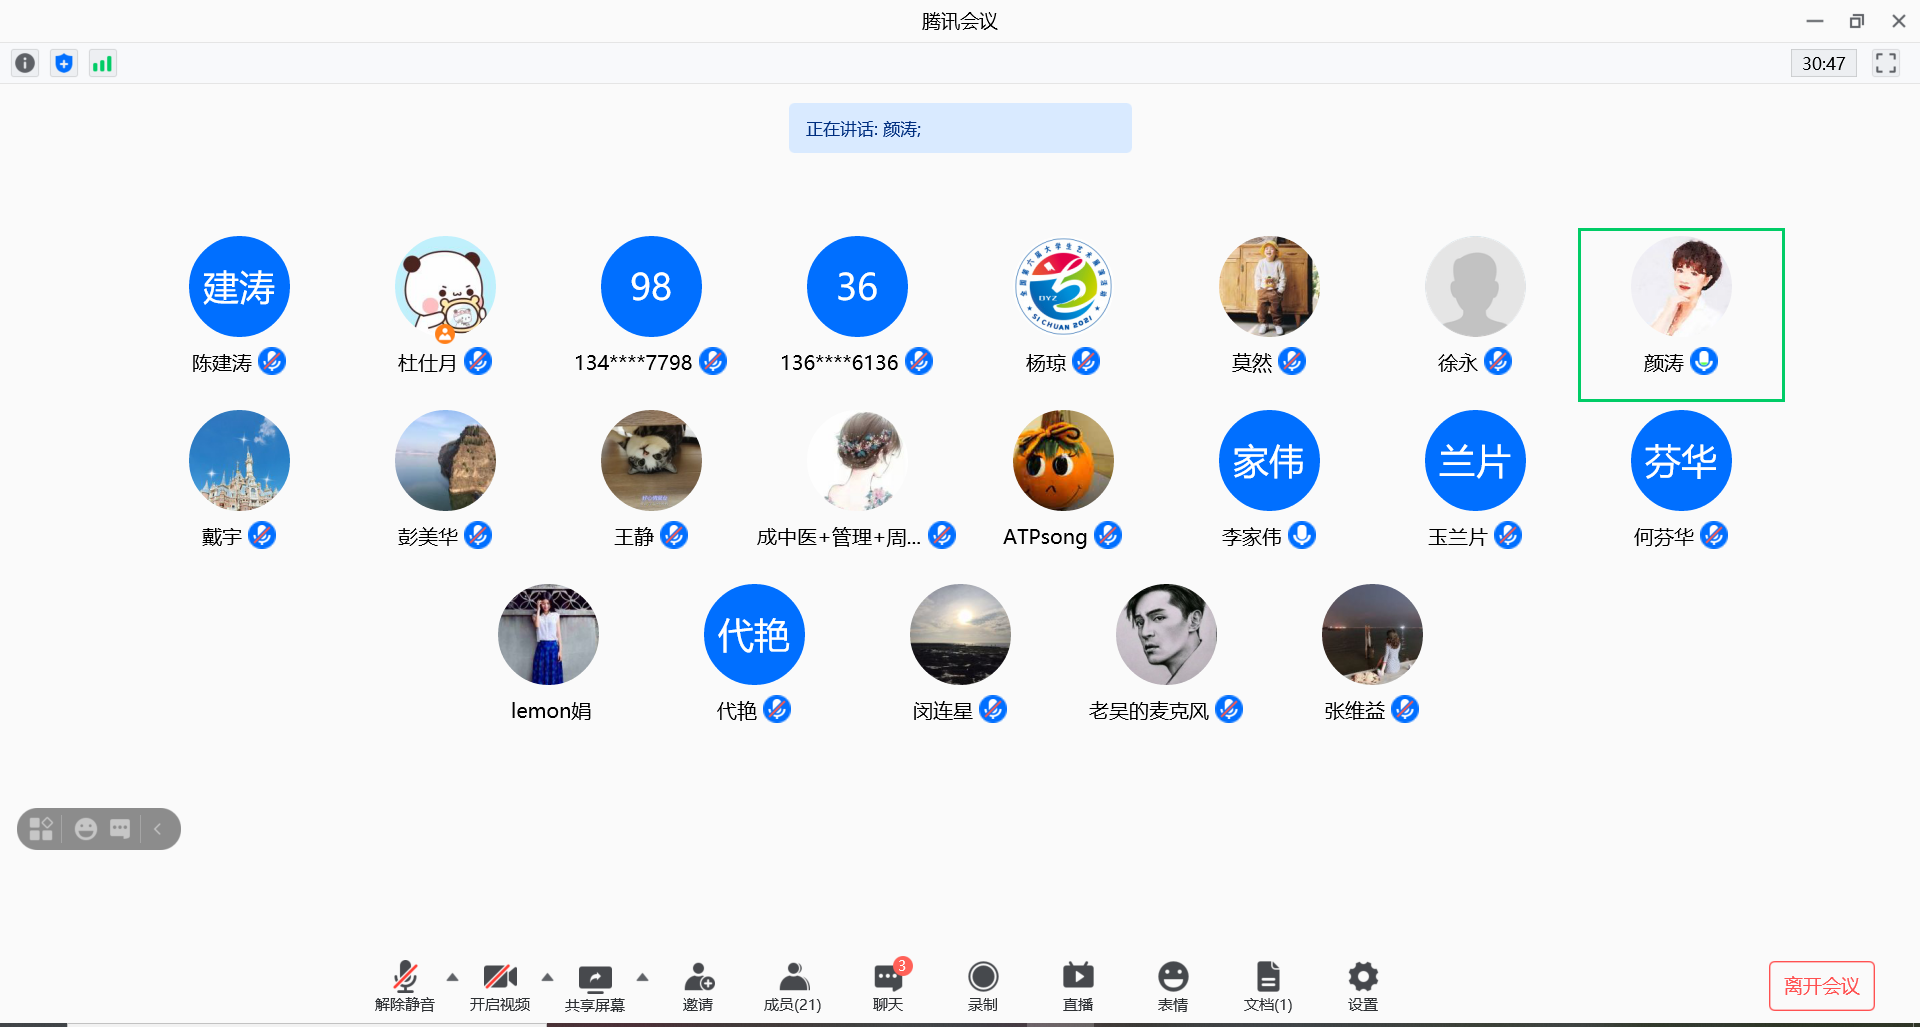Viewport: 1920px width, 1027px height.
Task: Select lemon娟's avatar
Action: click(x=548, y=635)
